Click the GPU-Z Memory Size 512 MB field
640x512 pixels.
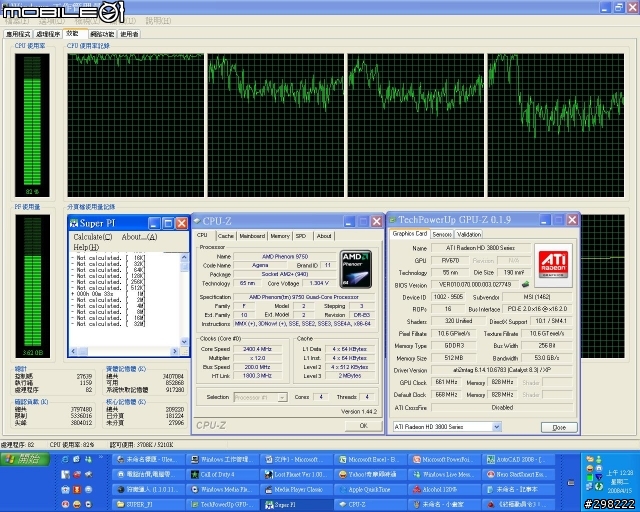pyautogui.click(x=454, y=358)
